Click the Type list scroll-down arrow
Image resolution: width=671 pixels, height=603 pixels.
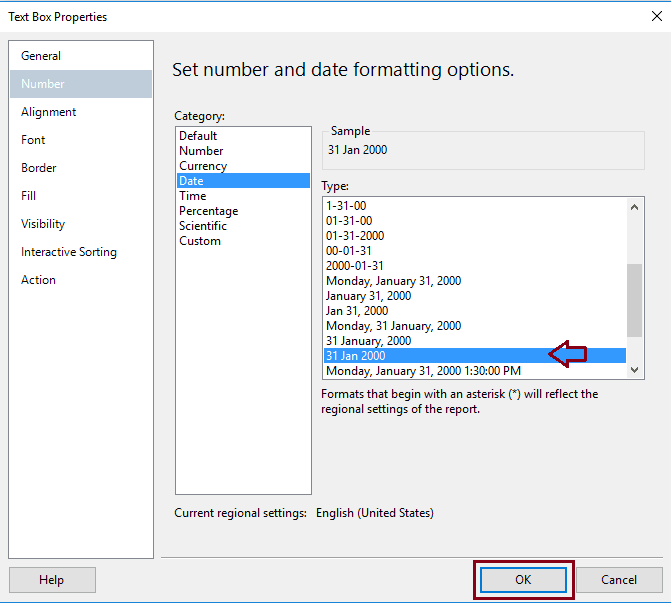click(634, 370)
